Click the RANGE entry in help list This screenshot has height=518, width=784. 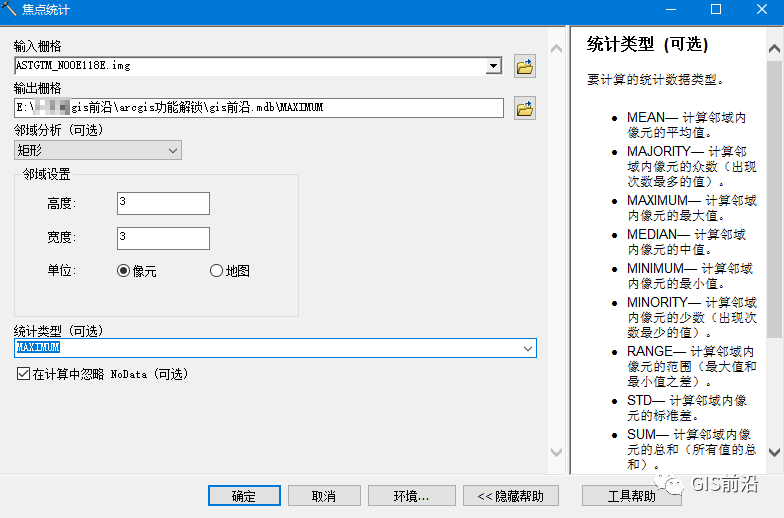click(x=692, y=366)
